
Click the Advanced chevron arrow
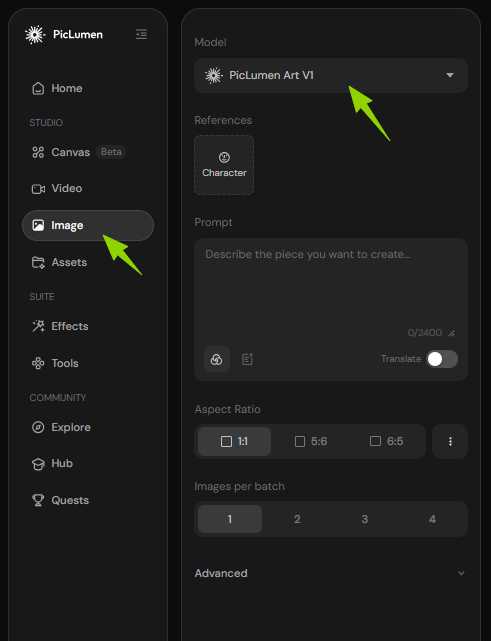tap(461, 573)
